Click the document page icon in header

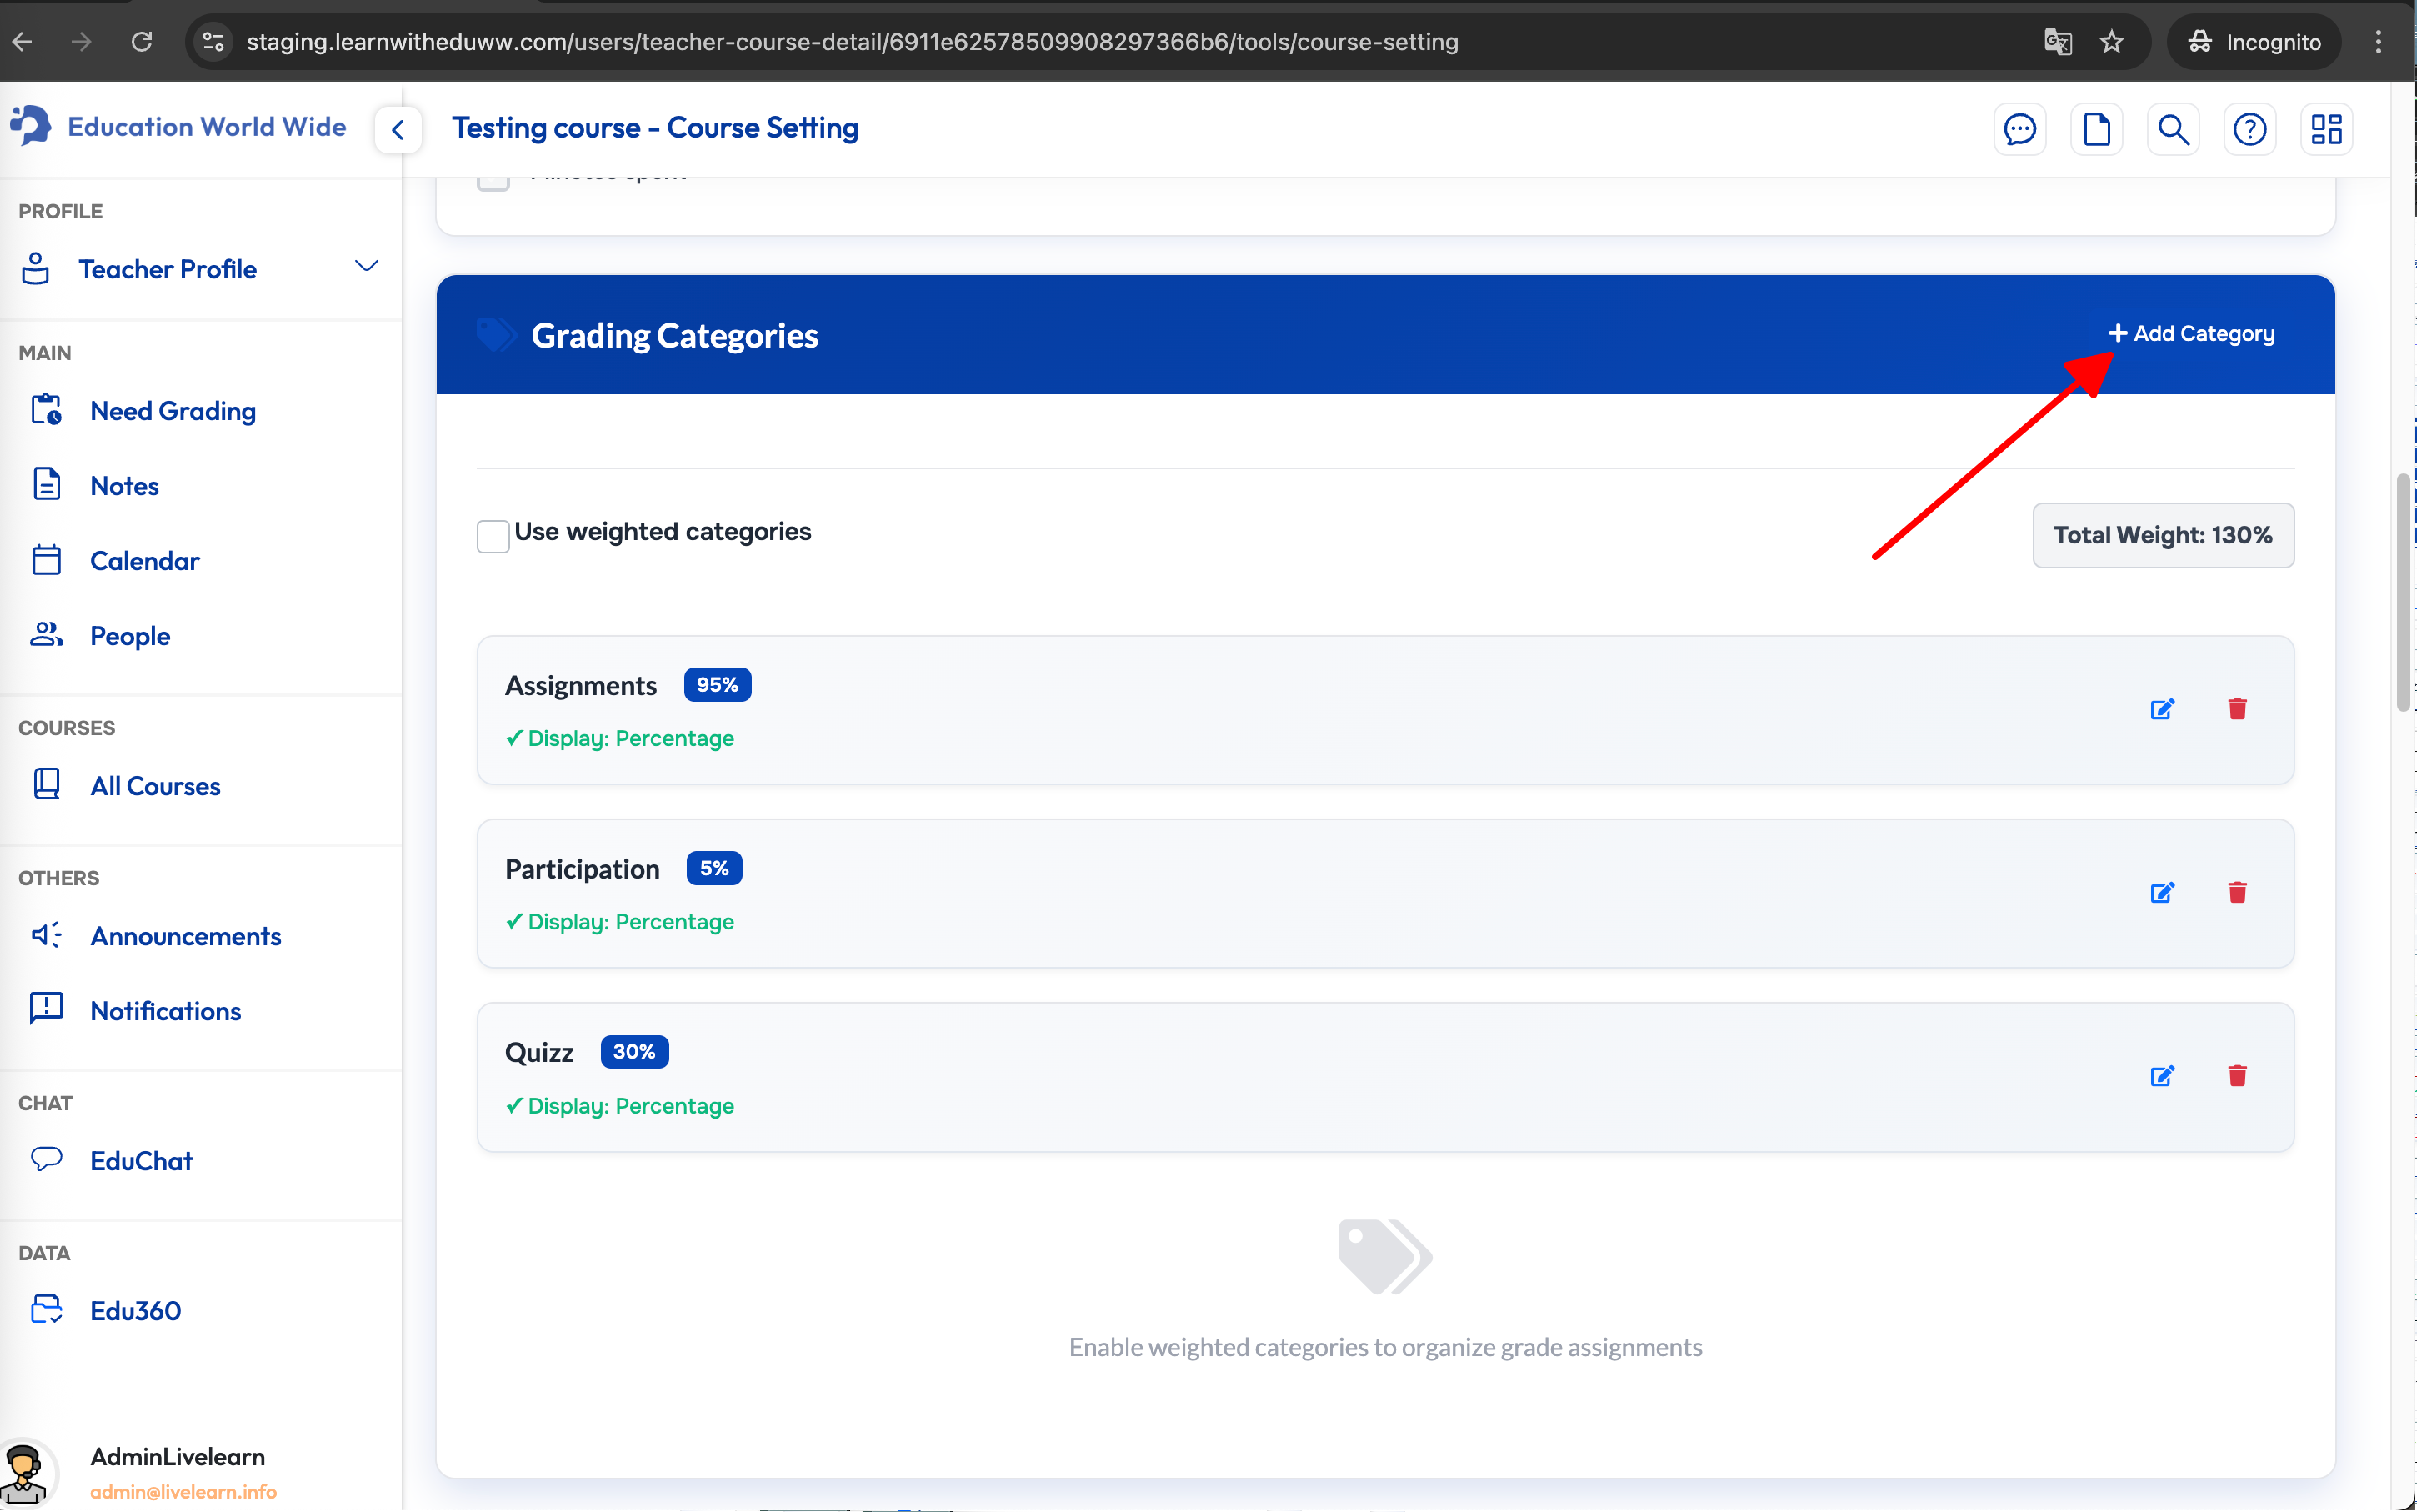[2096, 130]
